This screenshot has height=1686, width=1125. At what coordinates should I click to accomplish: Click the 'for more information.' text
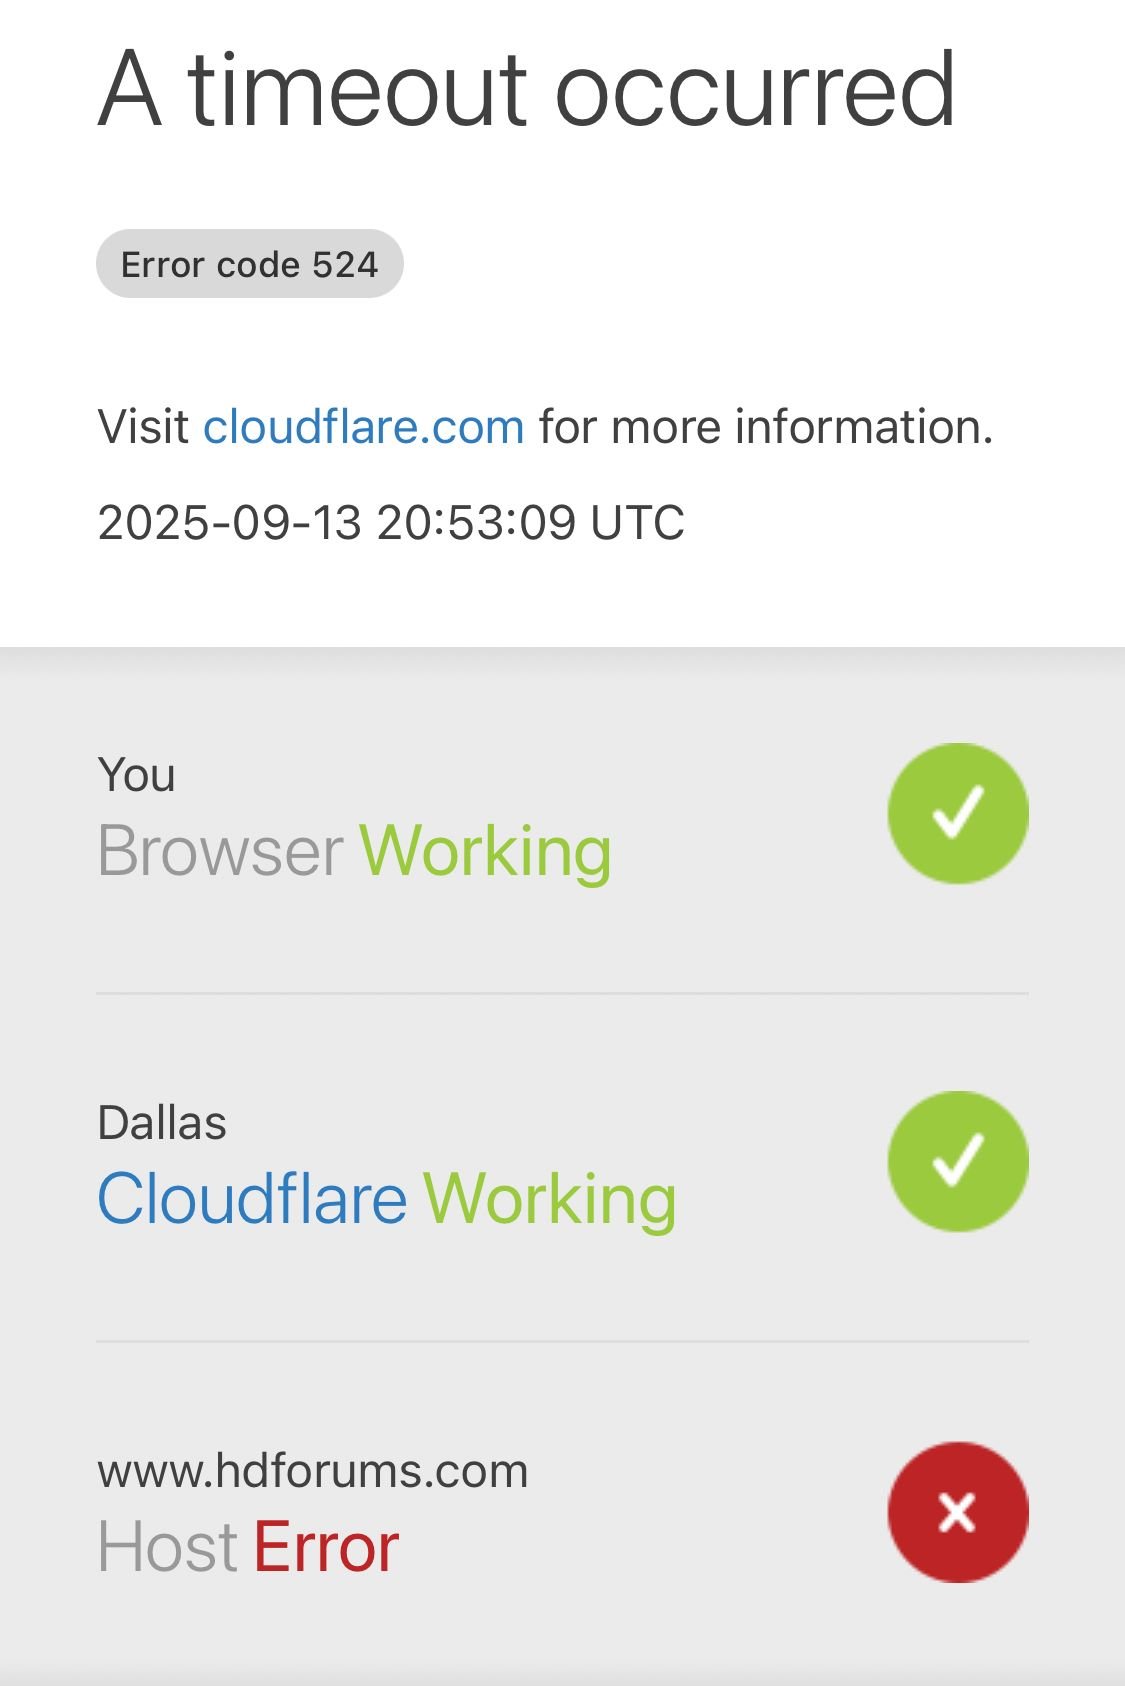[x=766, y=427]
